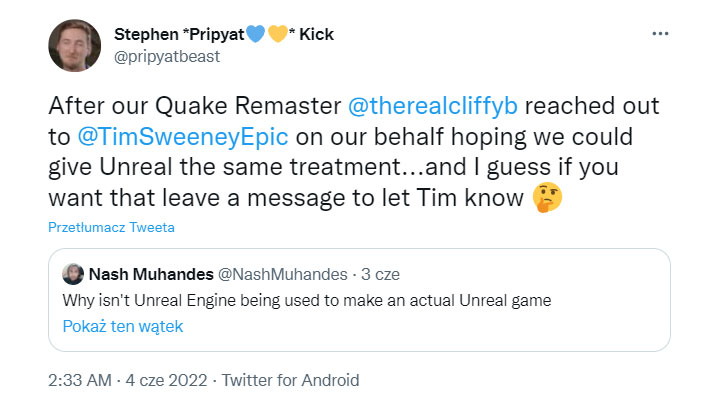Click the @NashMuhandes handle
The image size is (720, 405).
pos(281,274)
